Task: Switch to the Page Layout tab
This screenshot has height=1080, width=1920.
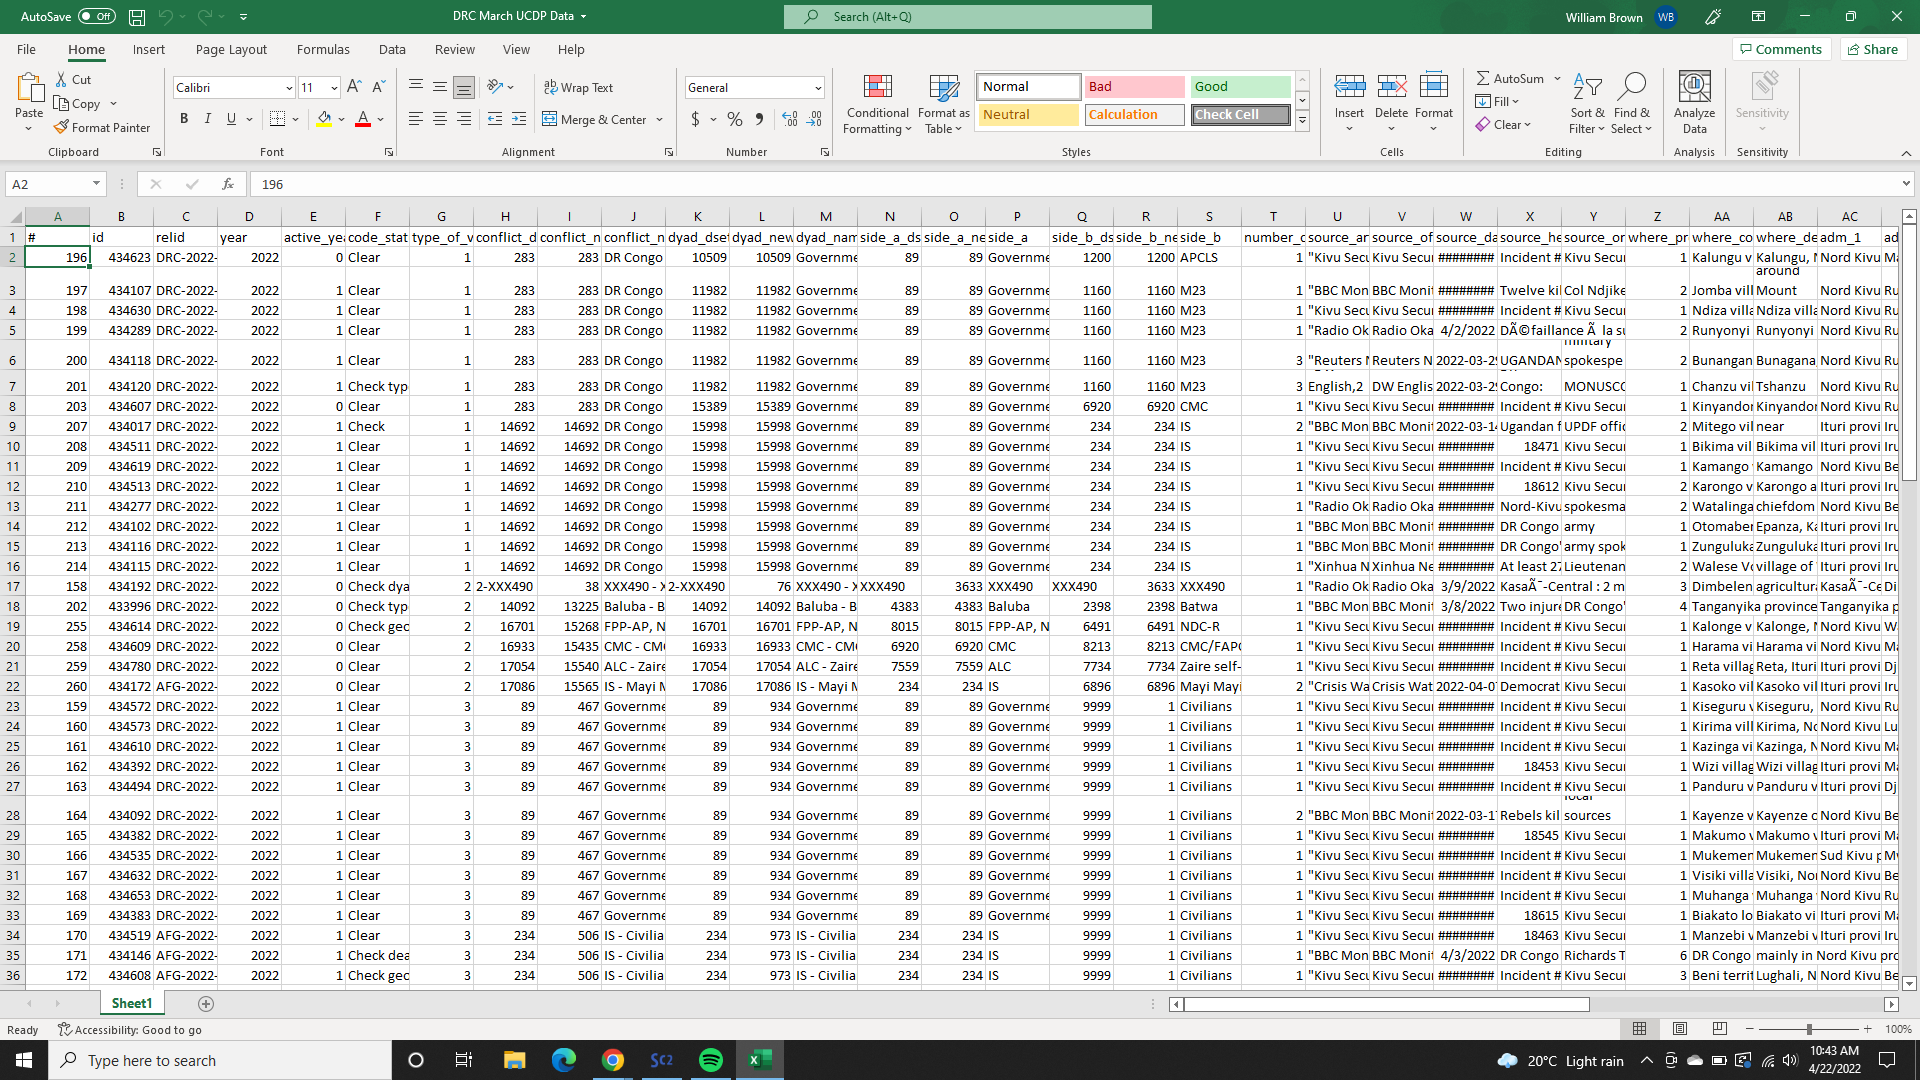Action: (x=231, y=49)
